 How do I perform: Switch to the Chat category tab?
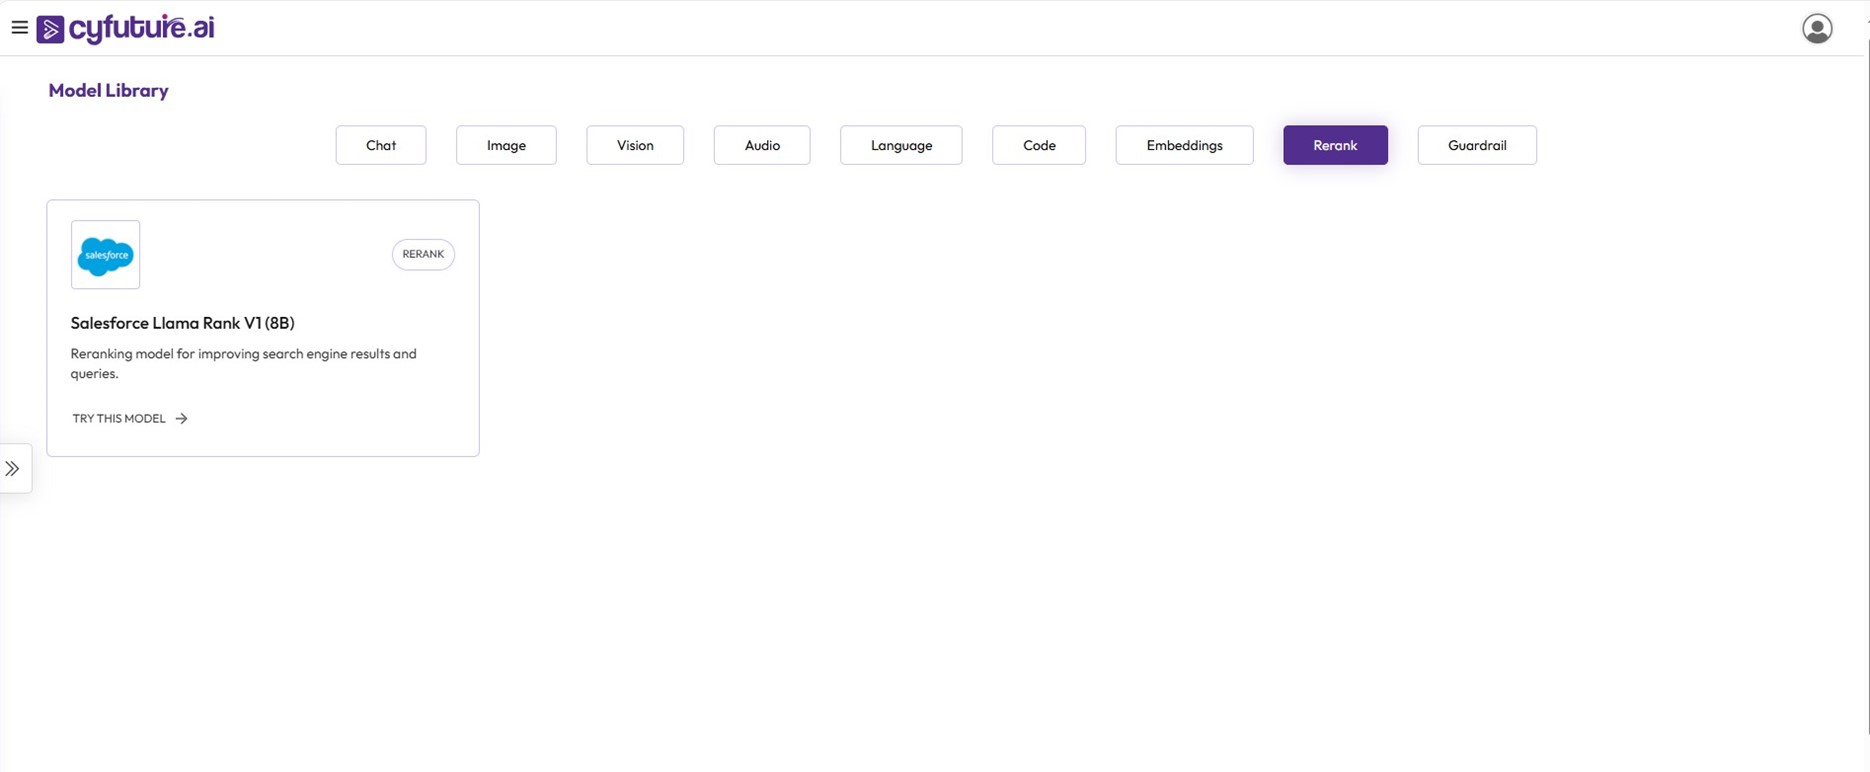pos(380,145)
